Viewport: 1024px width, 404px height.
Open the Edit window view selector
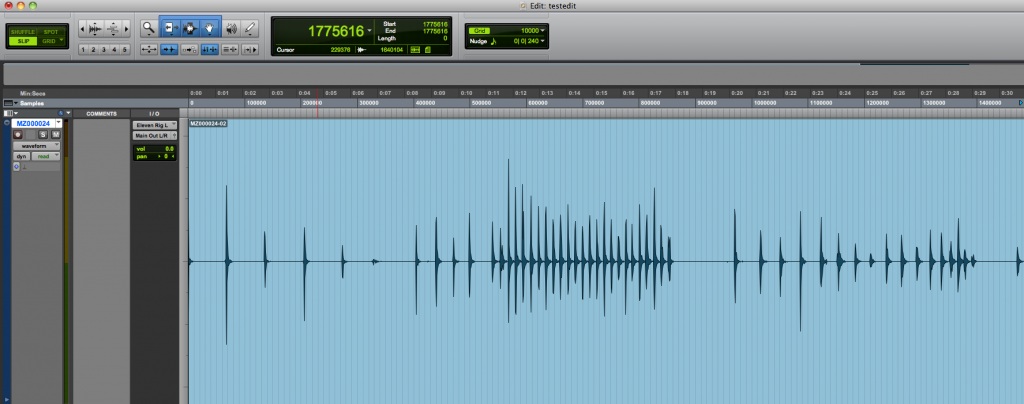point(7,114)
